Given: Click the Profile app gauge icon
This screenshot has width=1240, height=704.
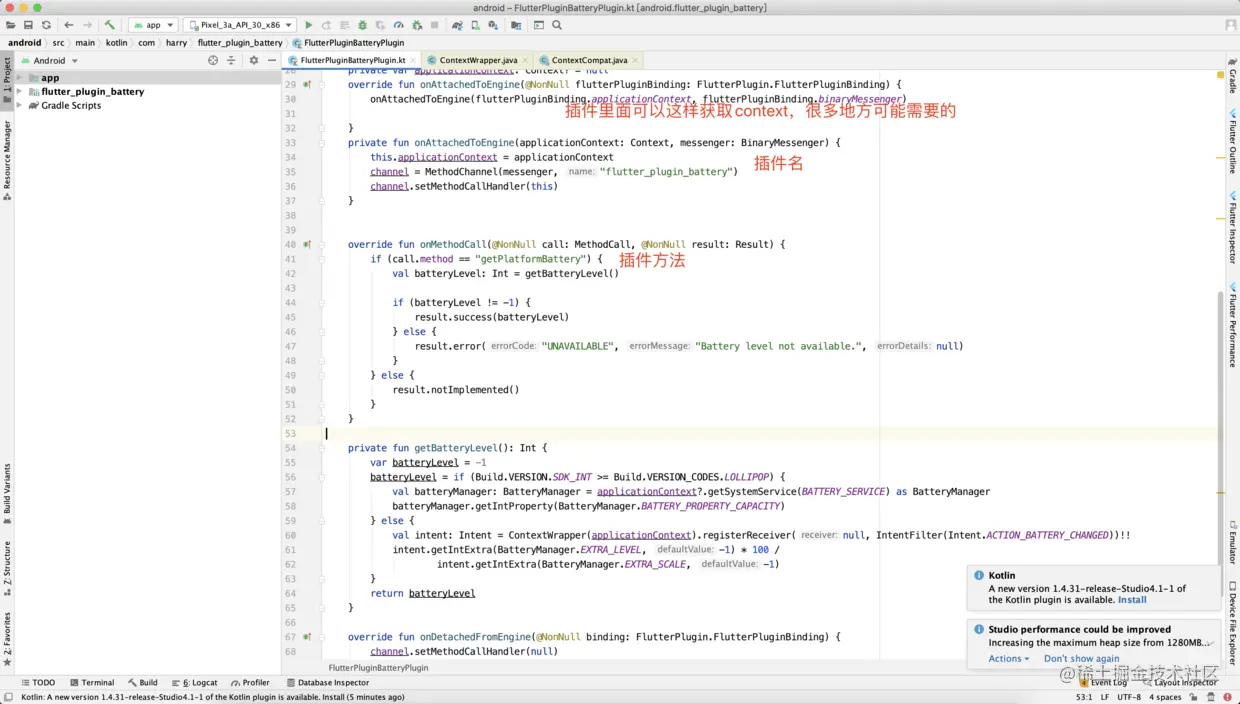Looking at the screenshot, I should pos(398,25).
